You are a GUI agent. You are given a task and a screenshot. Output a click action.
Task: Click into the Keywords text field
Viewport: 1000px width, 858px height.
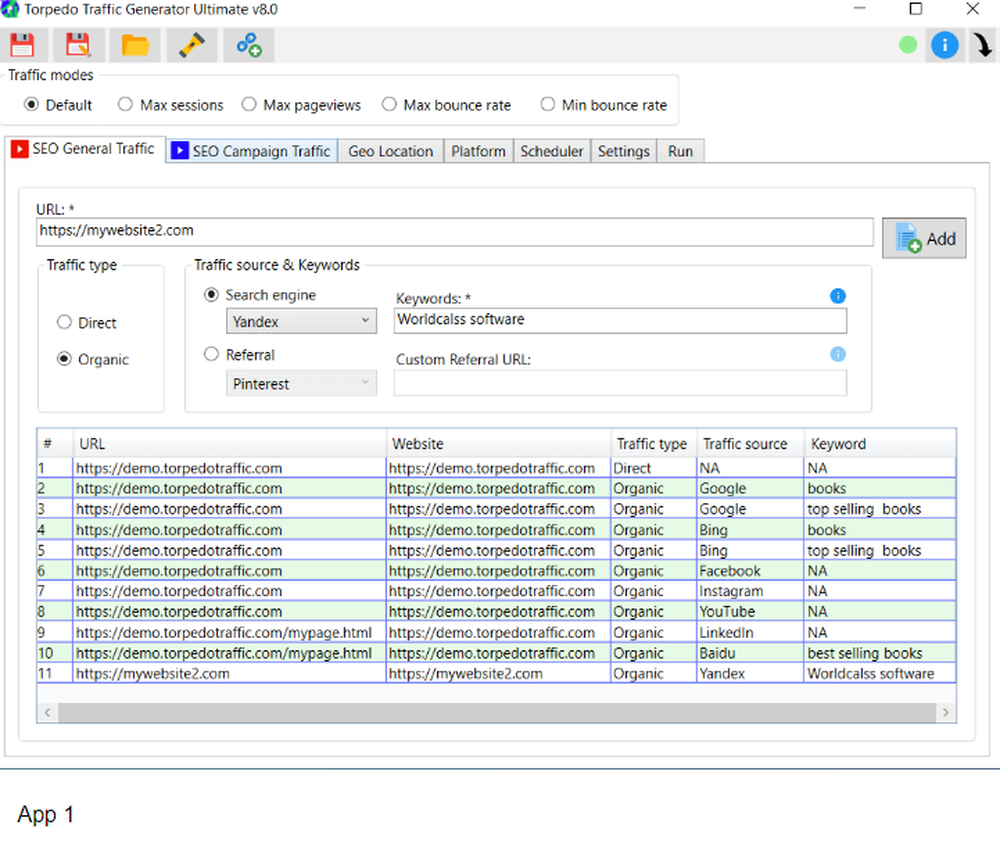point(620,321)
